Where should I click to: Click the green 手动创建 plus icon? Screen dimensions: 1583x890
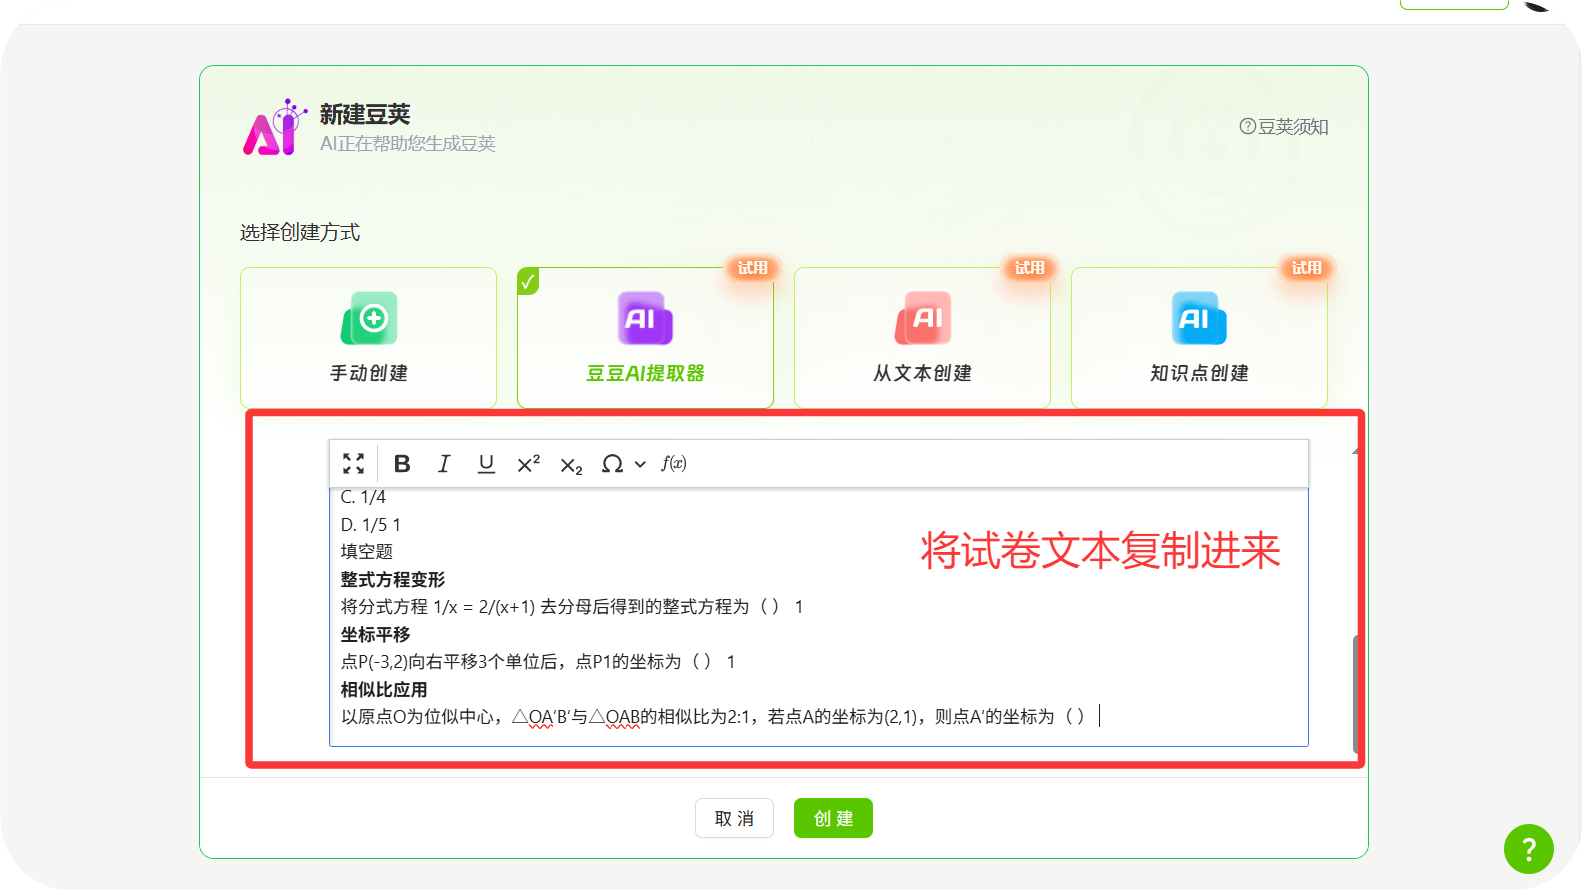[369, 318]
